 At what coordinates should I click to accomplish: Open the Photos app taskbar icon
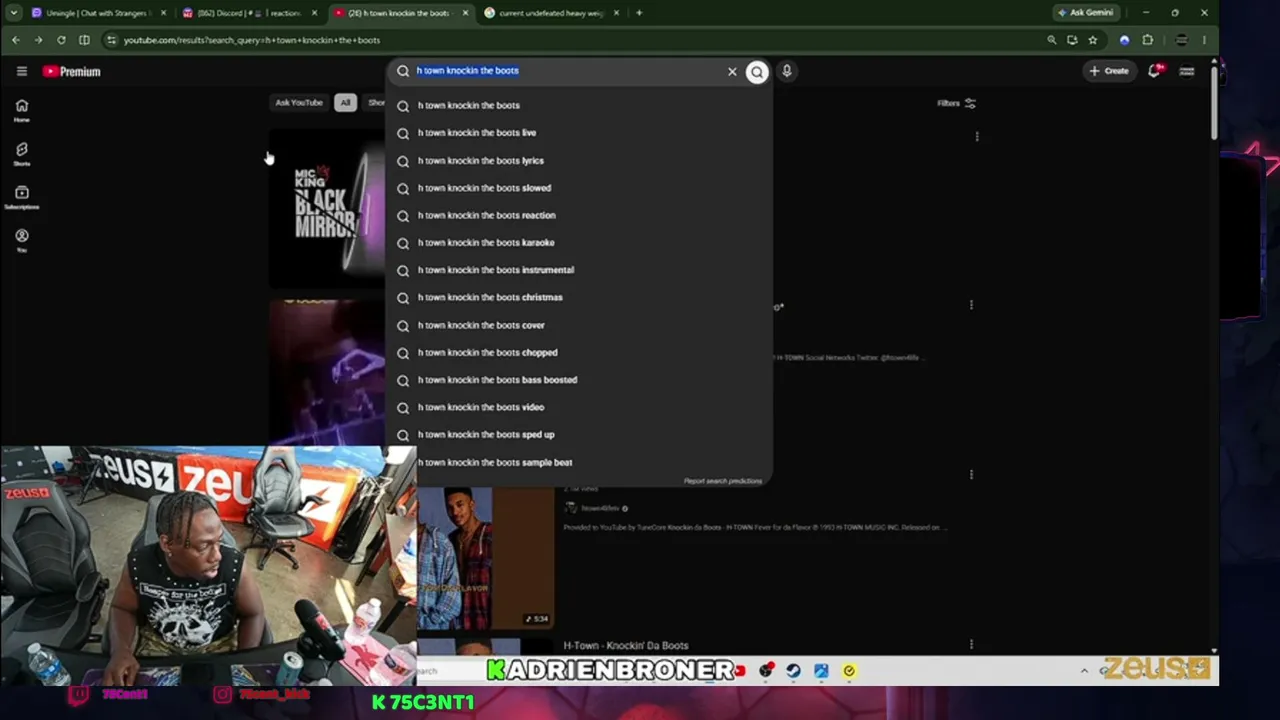click(821, 671)
